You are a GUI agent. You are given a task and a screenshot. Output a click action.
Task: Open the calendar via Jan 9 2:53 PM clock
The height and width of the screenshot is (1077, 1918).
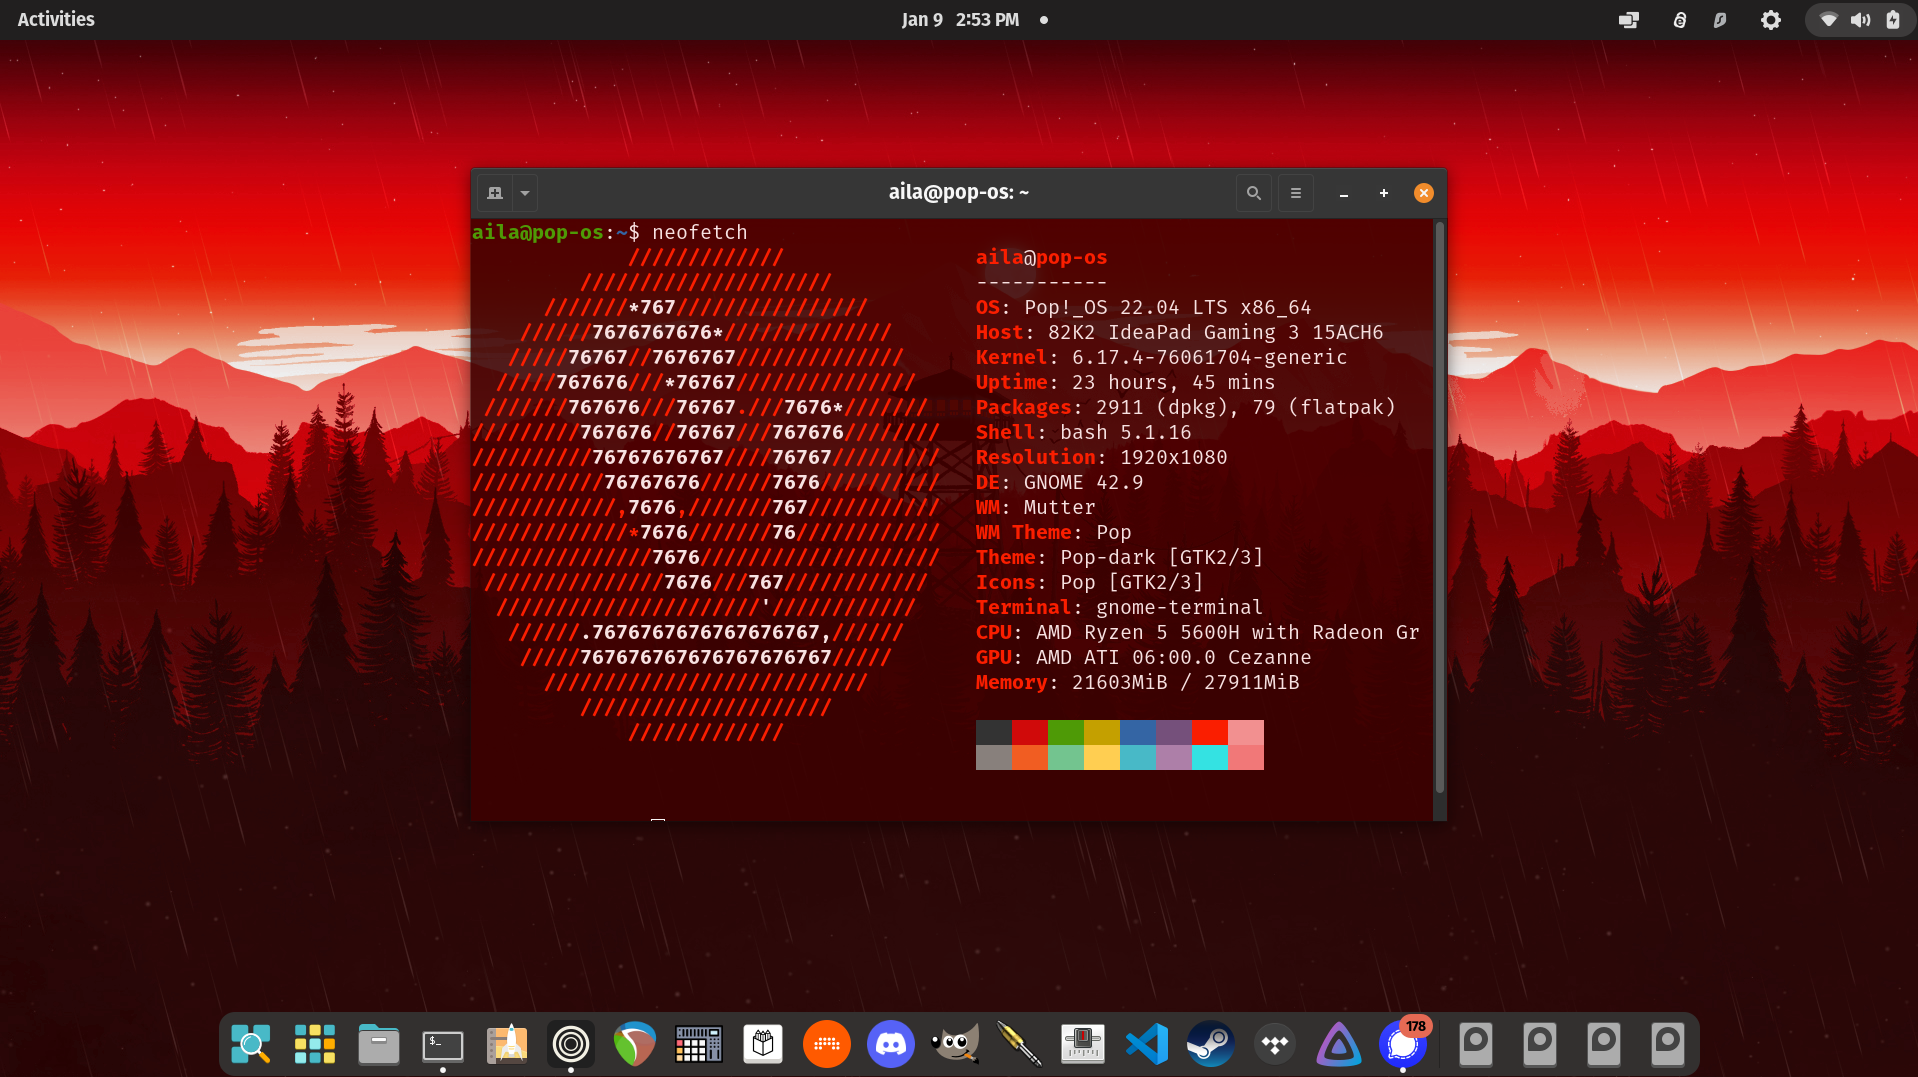pos(960,19)
